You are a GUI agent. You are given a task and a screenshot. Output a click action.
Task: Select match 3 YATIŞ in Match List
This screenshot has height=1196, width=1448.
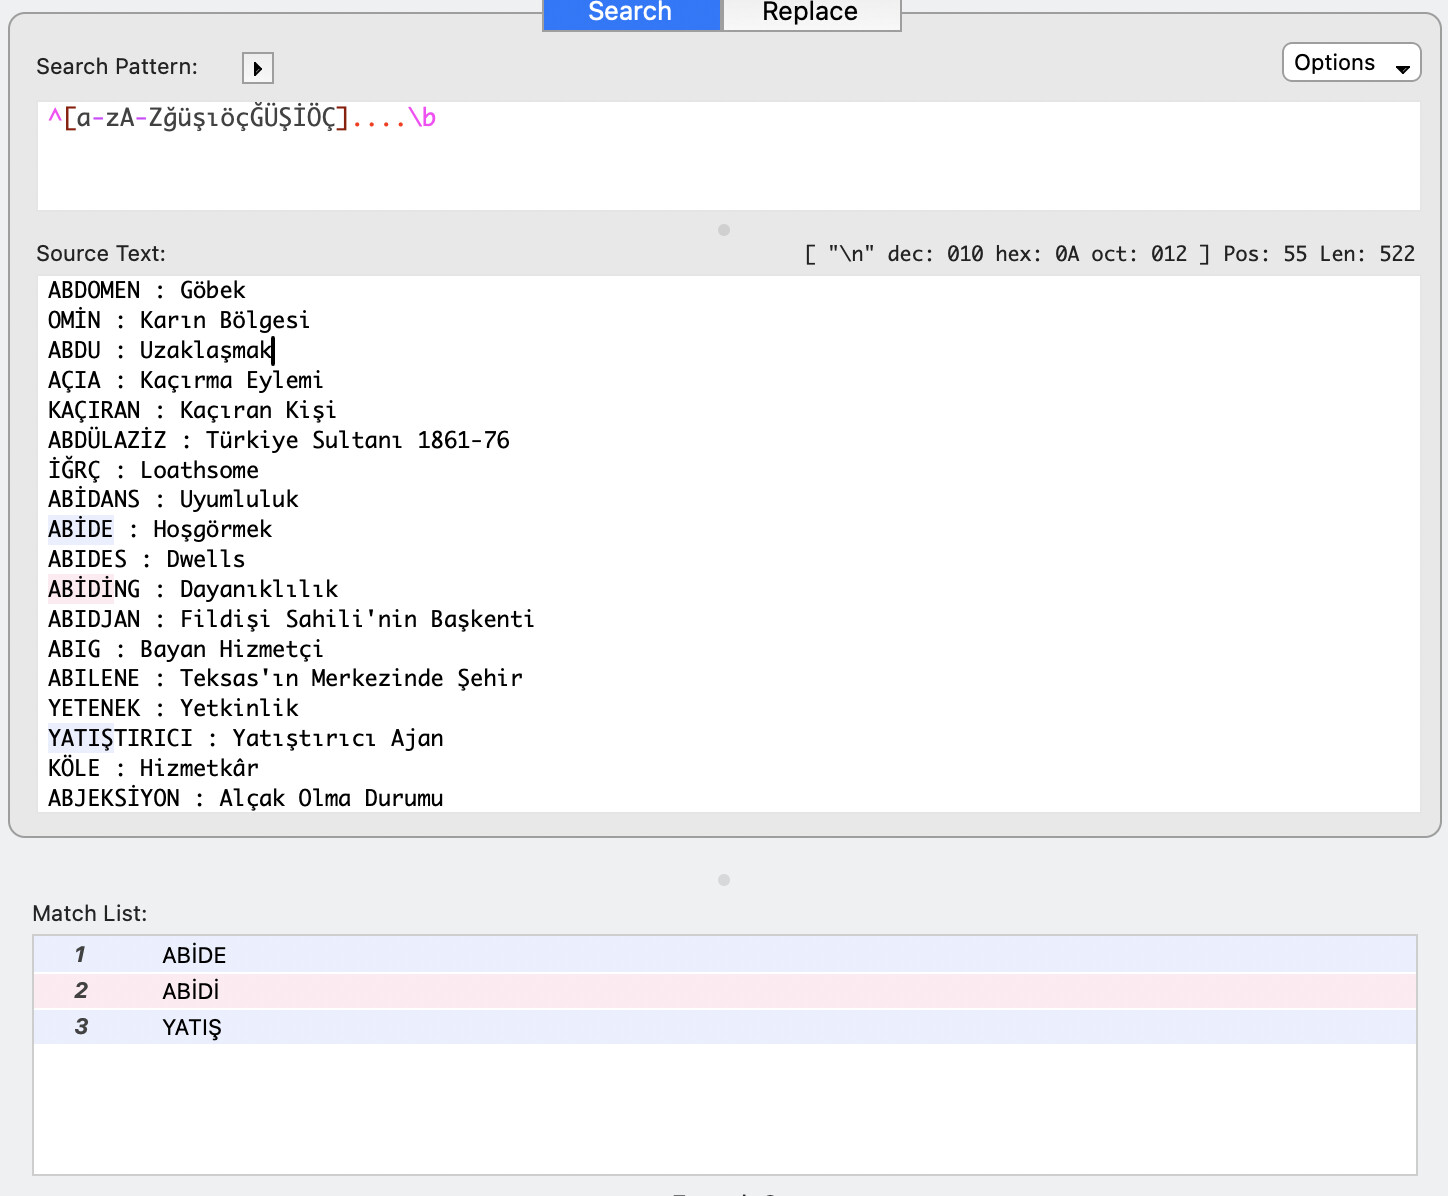pos(191,1027)
